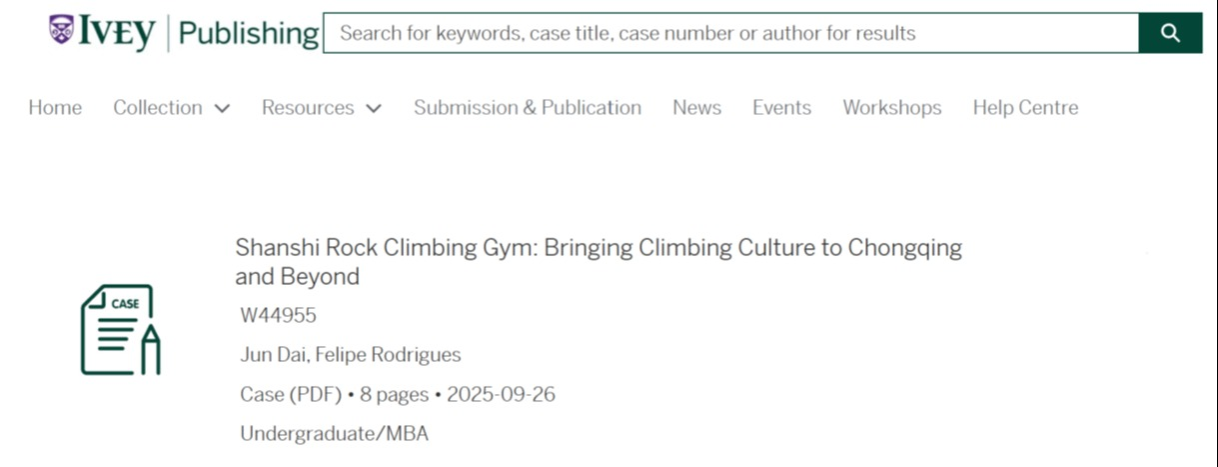1218x467 pixels.
Task: Expand the Collection dropdown chevron
Action: point(222,108)
